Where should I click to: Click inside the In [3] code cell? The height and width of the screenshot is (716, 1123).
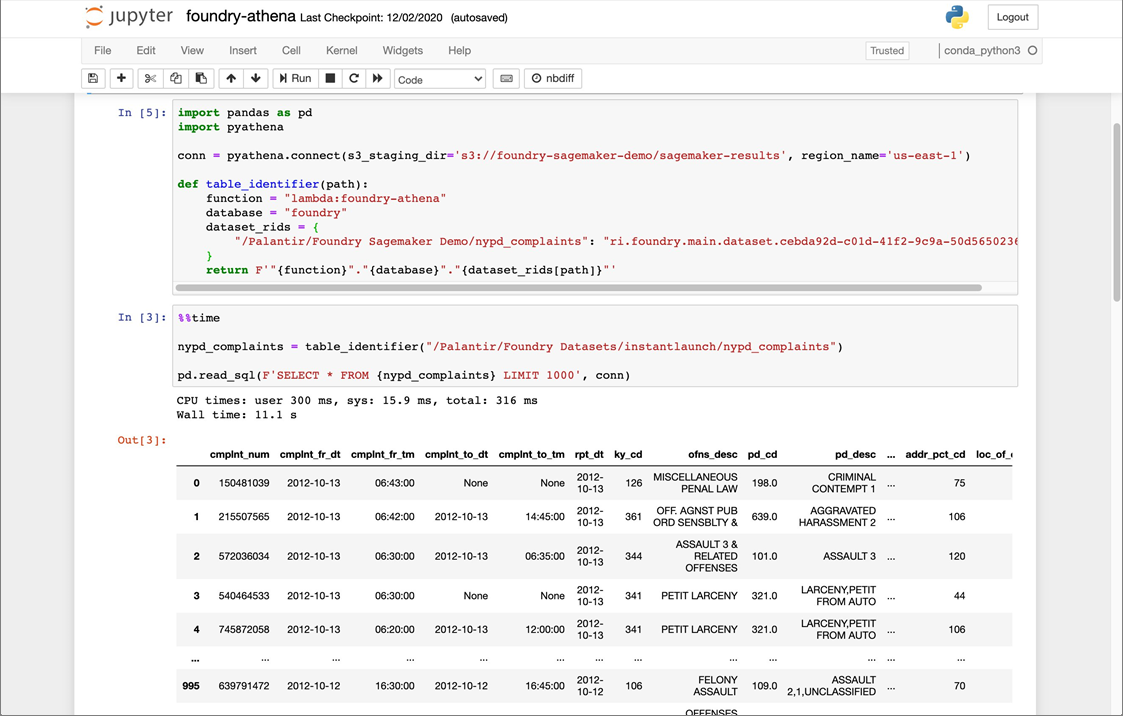coord(594,346)
